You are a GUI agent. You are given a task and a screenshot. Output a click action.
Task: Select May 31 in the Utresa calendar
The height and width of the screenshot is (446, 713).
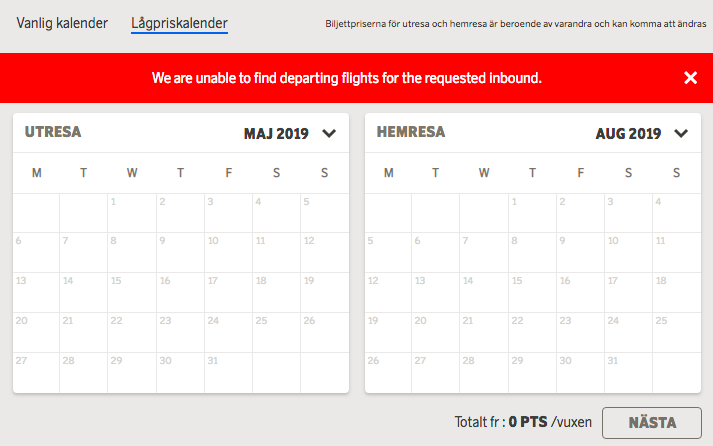click(x=229, y=372)
